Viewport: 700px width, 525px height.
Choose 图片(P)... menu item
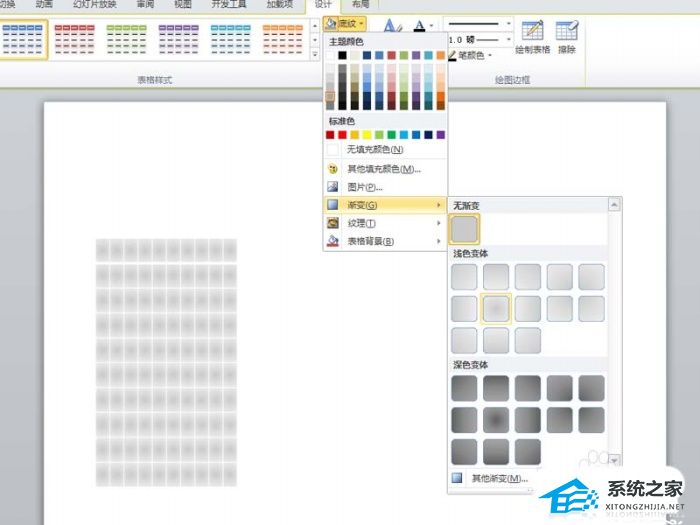(385, 187)
